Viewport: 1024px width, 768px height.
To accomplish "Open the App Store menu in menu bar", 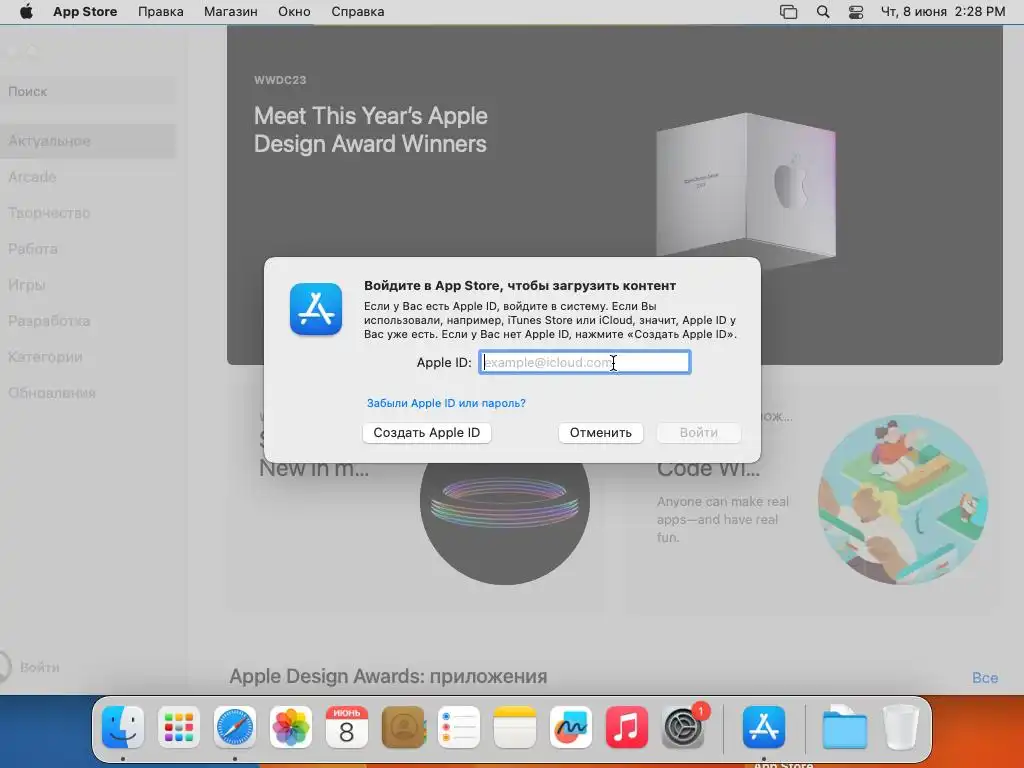I will tap(85, 12).
